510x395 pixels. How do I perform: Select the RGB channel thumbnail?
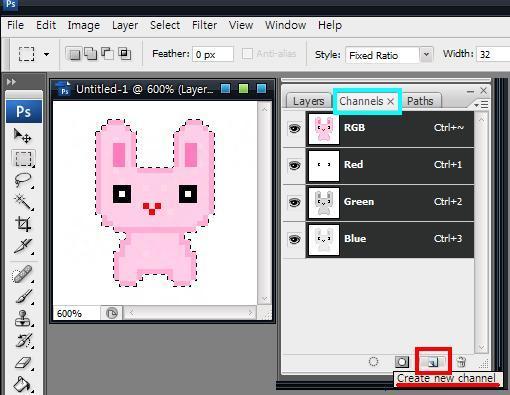coord(324,129)
